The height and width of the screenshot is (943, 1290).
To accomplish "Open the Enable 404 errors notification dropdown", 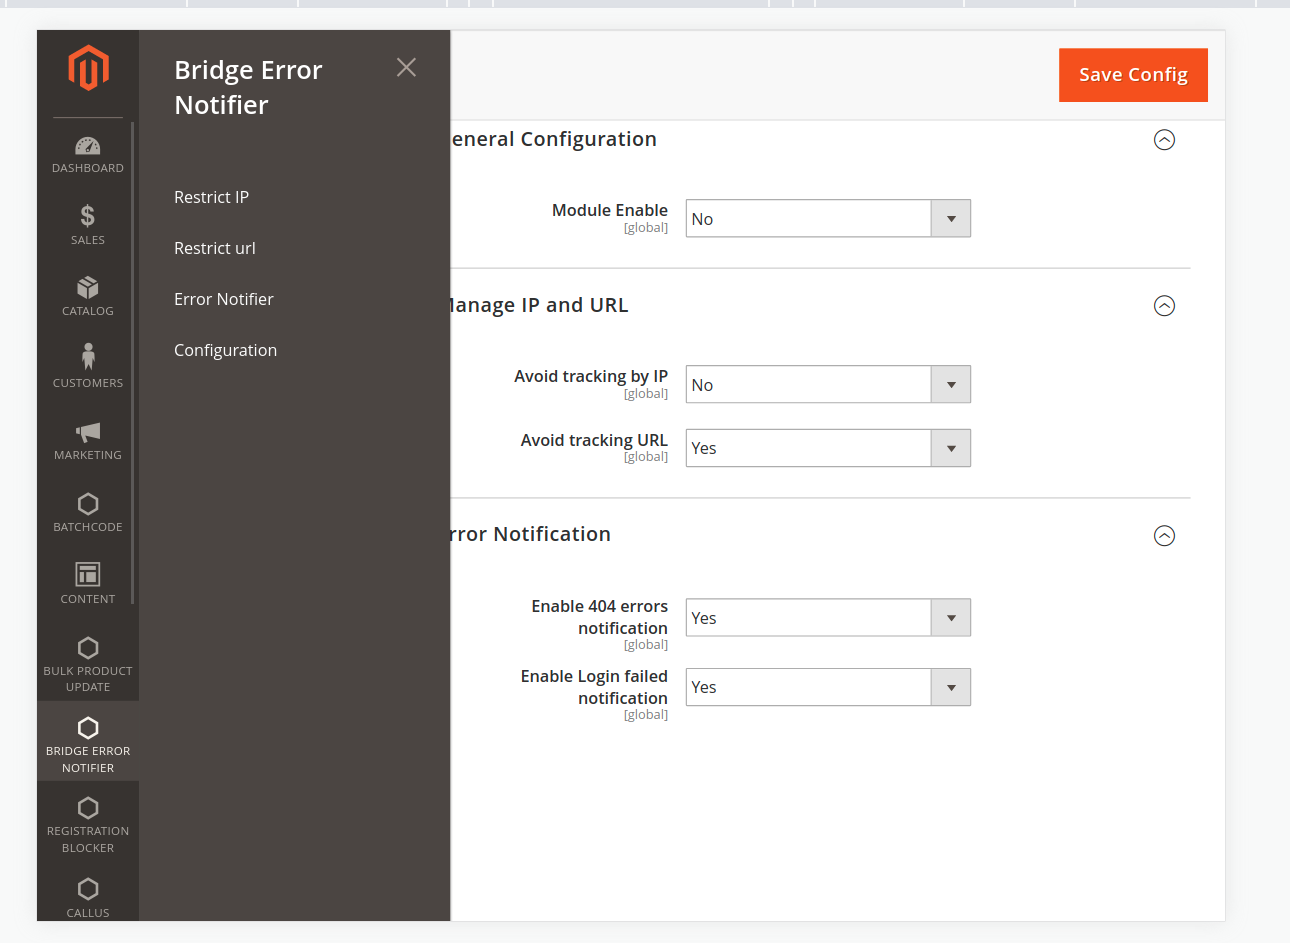I will (827, 618).
